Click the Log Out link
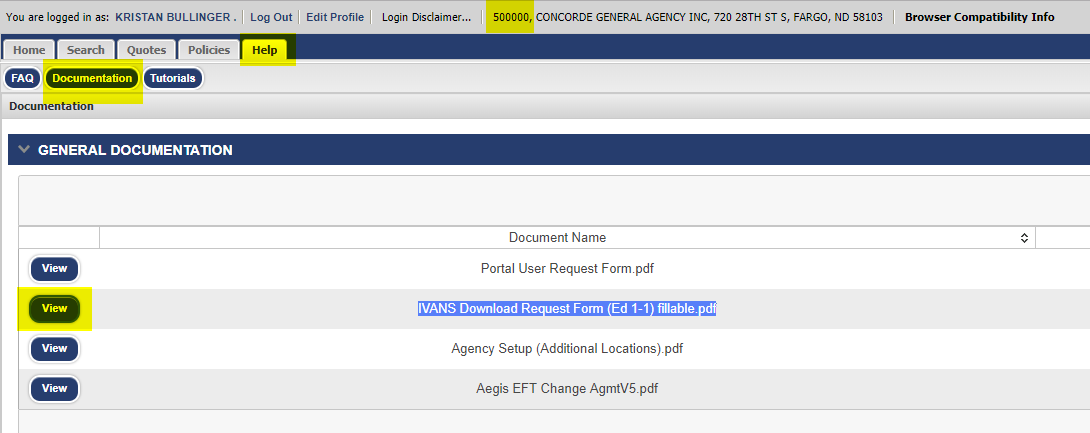This screenshot has height=433, width=1090. (271, 17)
